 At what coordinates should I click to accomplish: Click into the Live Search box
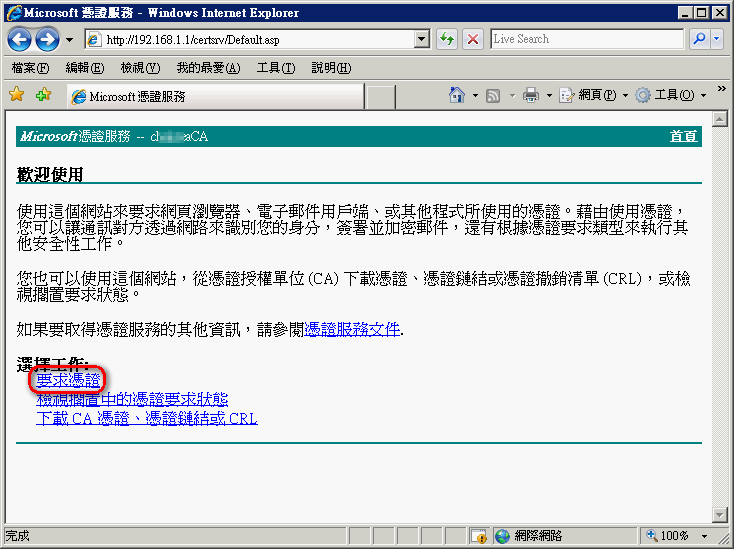coord(587,39)
